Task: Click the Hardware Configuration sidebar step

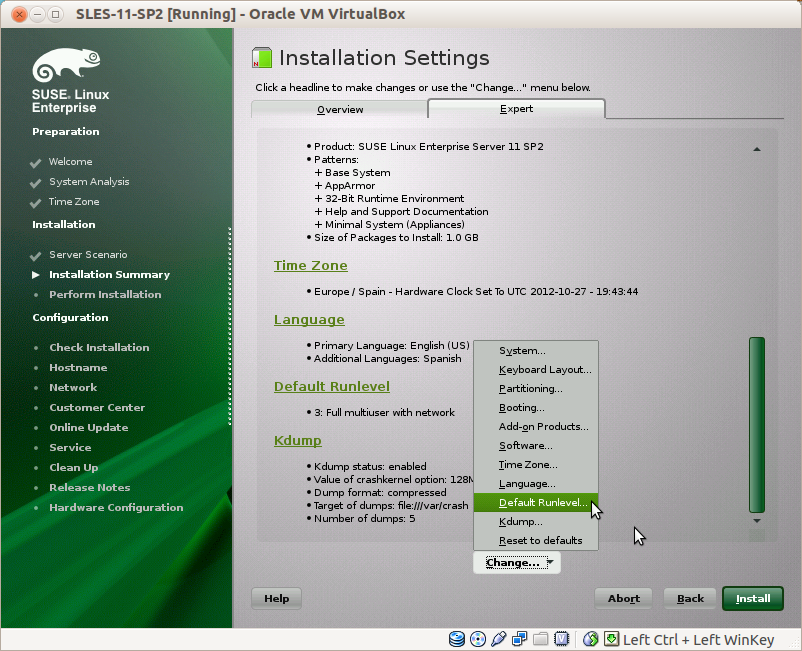Action: click(116, 507)
